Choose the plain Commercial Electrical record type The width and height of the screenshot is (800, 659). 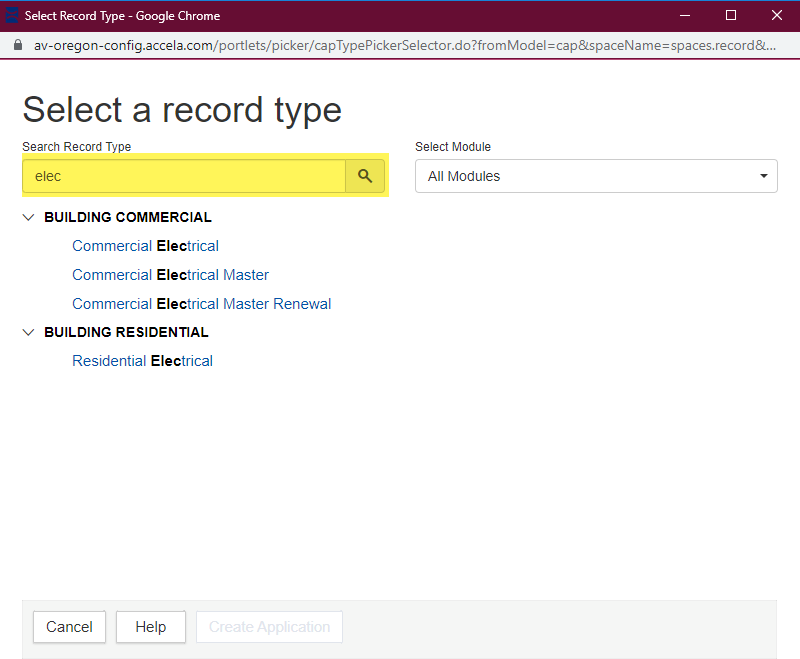145,246
